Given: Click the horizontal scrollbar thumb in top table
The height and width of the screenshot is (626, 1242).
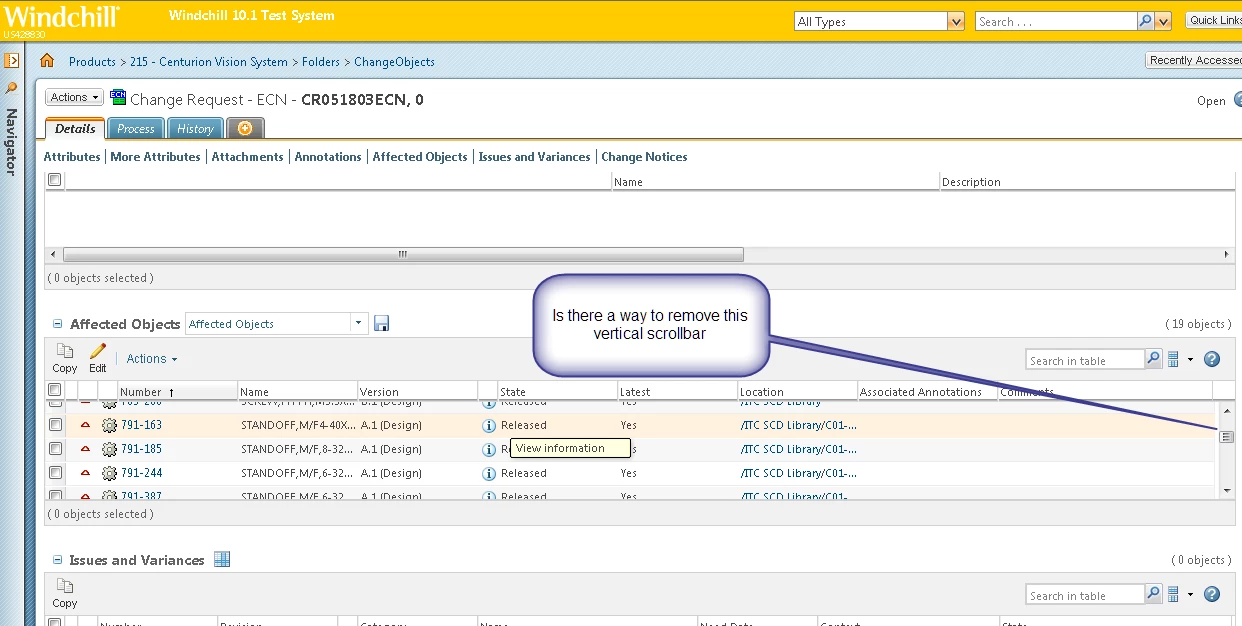Looking at the screenshot, I should click(x=403, y=254).
